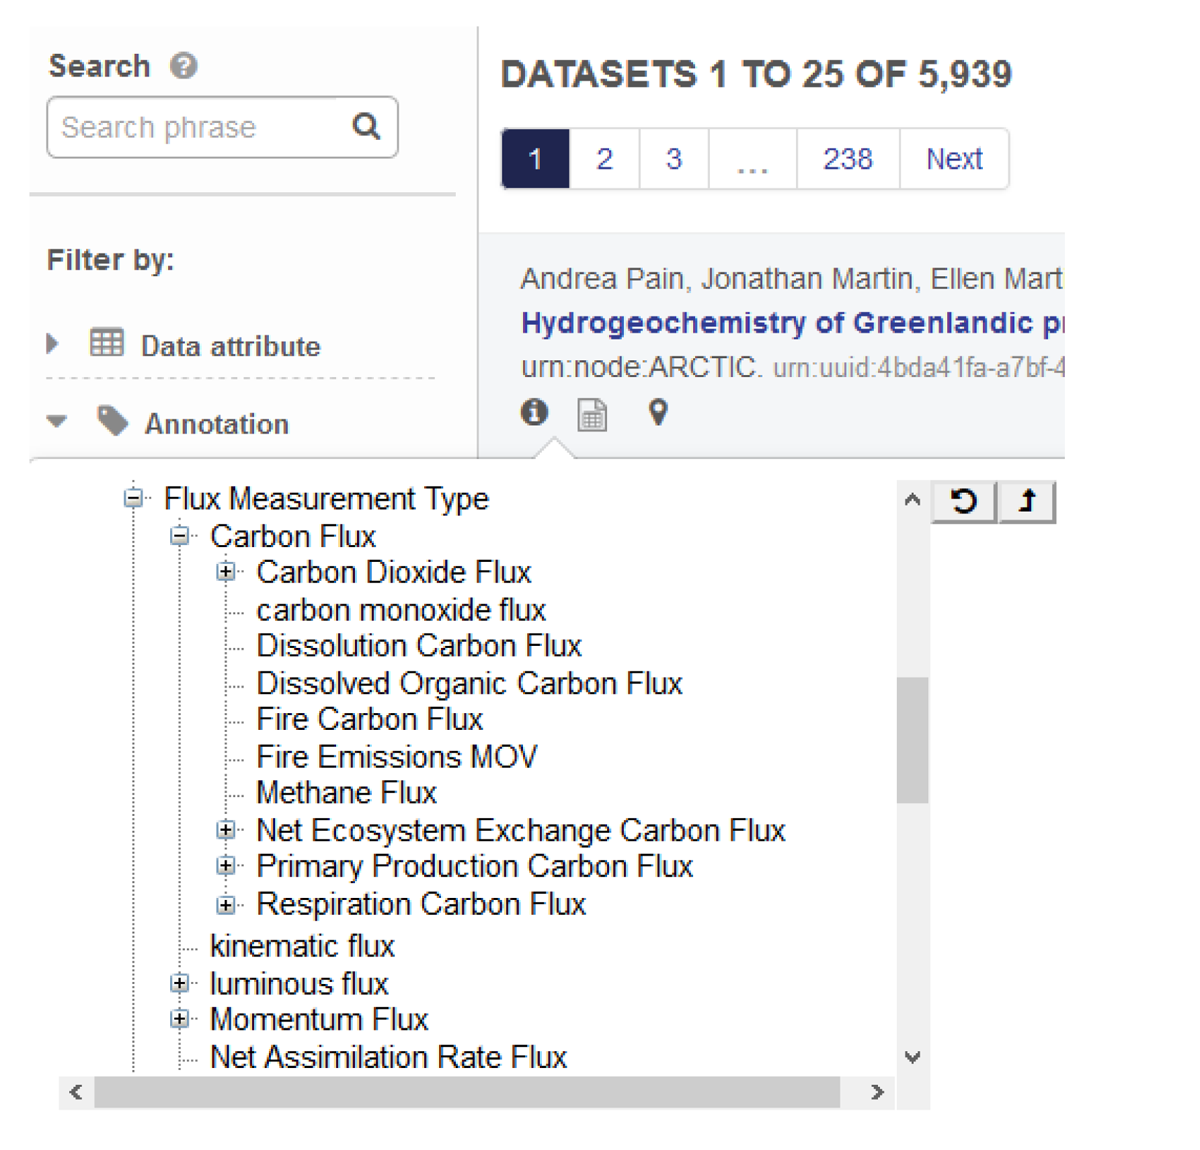Select Methane Flux in the tree
The width and height of the screenshot is (1200, 1150).
click(346, 793)
